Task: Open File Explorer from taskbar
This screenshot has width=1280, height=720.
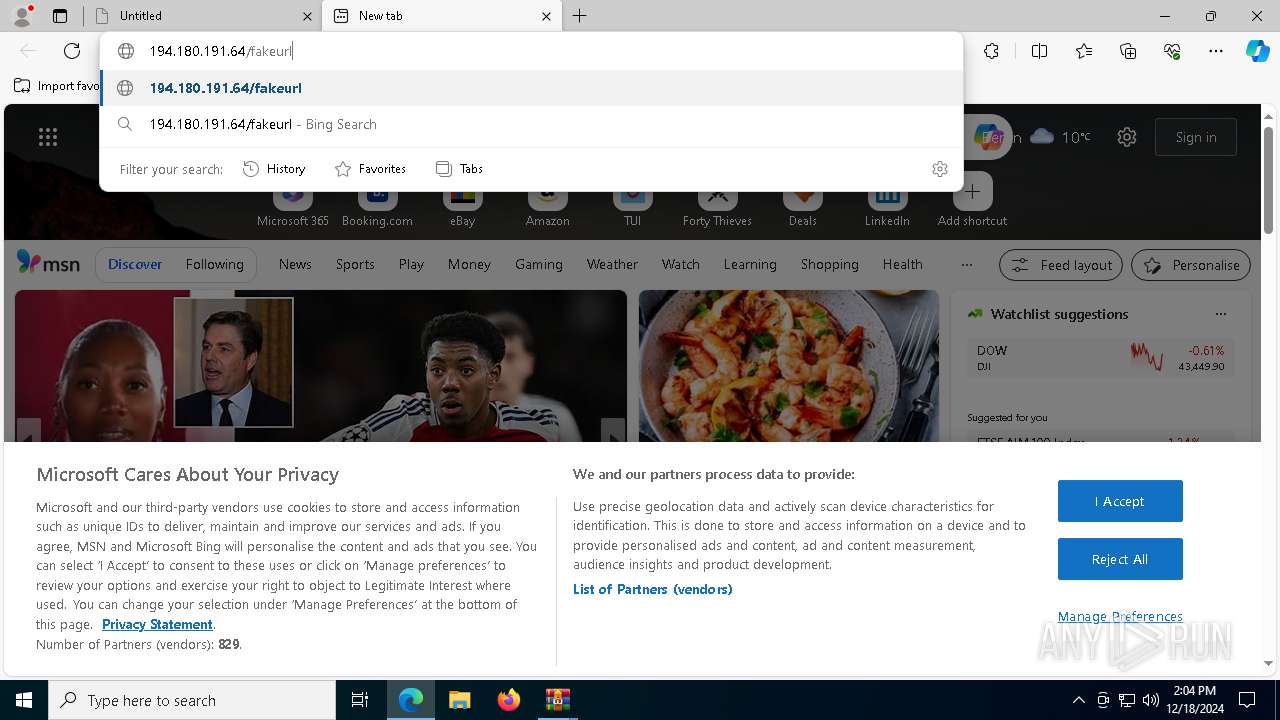Action: [459, 700]
